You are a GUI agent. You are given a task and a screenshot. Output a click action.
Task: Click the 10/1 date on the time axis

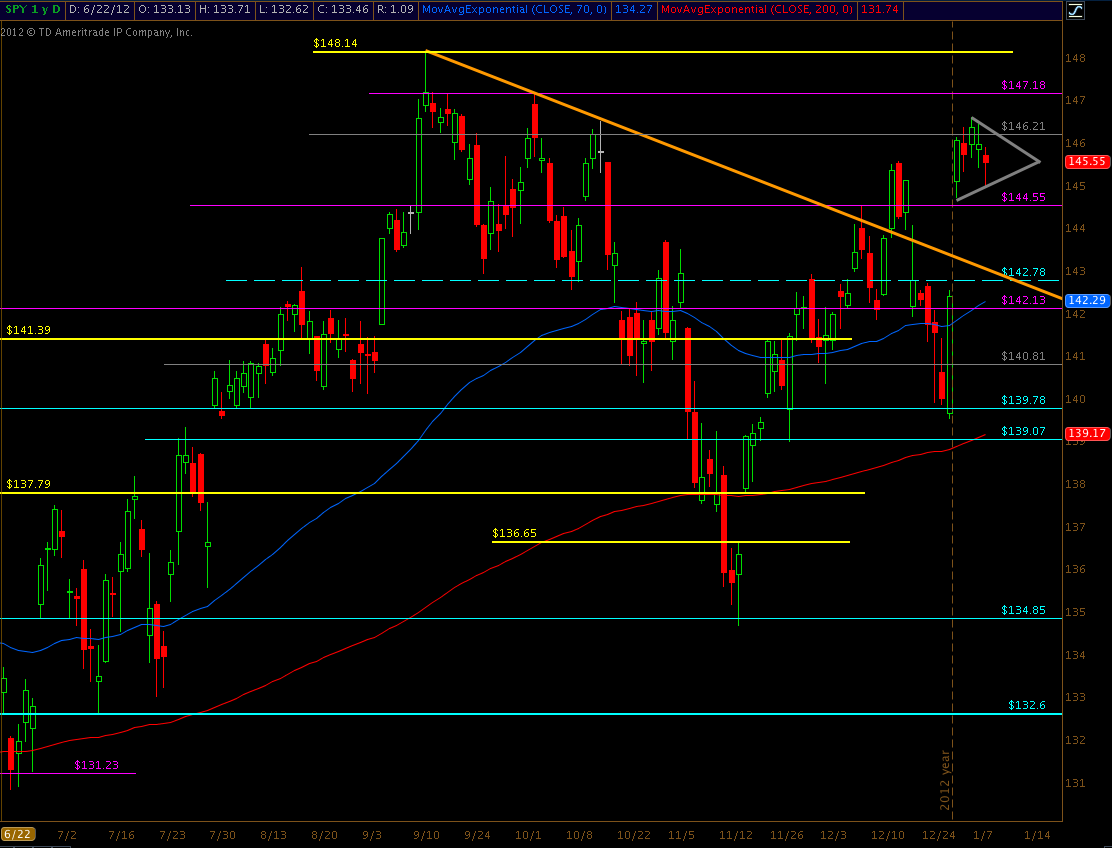point(528,835)
